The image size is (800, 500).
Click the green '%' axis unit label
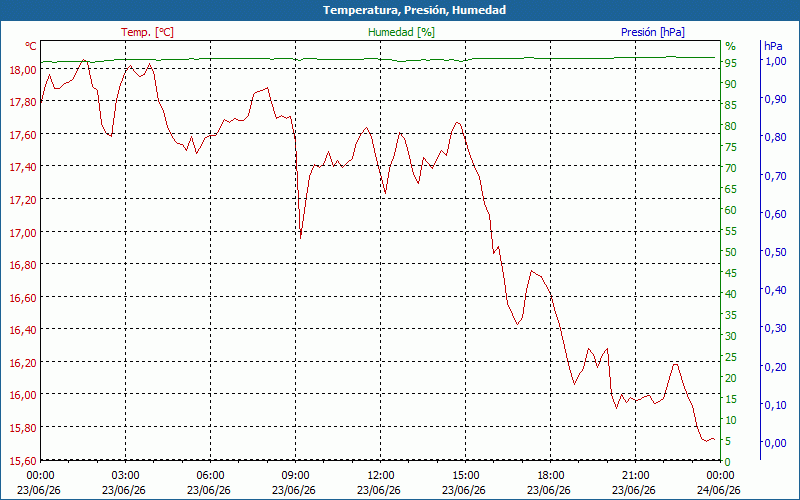[x=731, y=46]
